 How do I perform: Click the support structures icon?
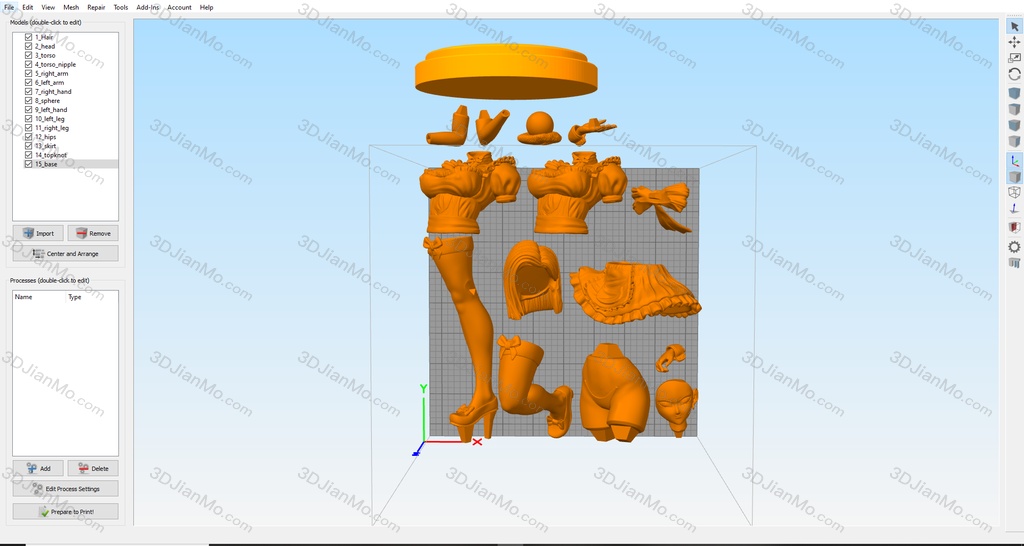click(x=1014, y=263)
